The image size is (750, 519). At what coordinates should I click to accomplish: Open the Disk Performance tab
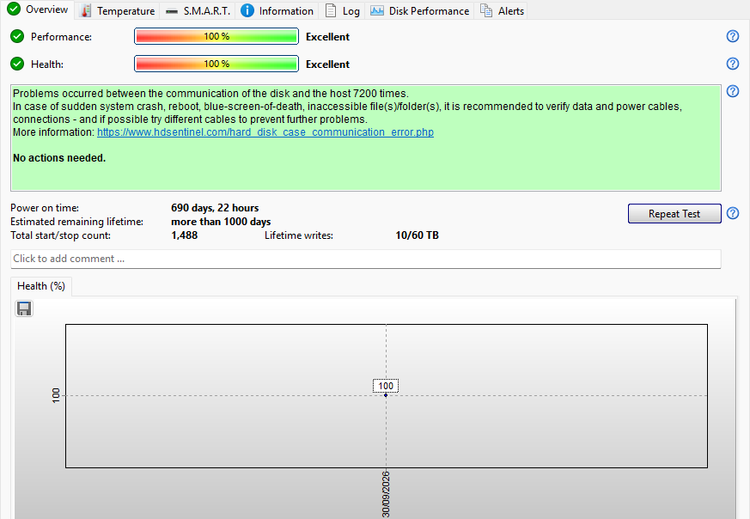[x=419, y=11]
